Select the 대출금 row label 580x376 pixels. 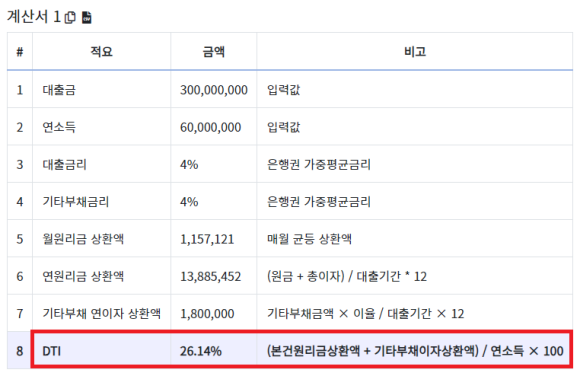click(x=59, y=90)
